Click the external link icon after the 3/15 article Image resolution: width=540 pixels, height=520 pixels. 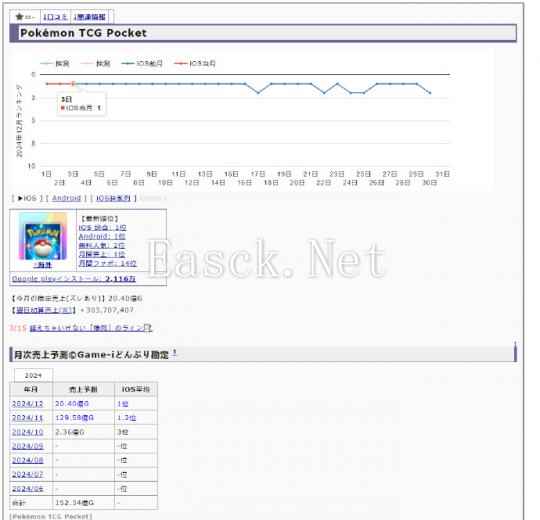click(x=148, y=327)
